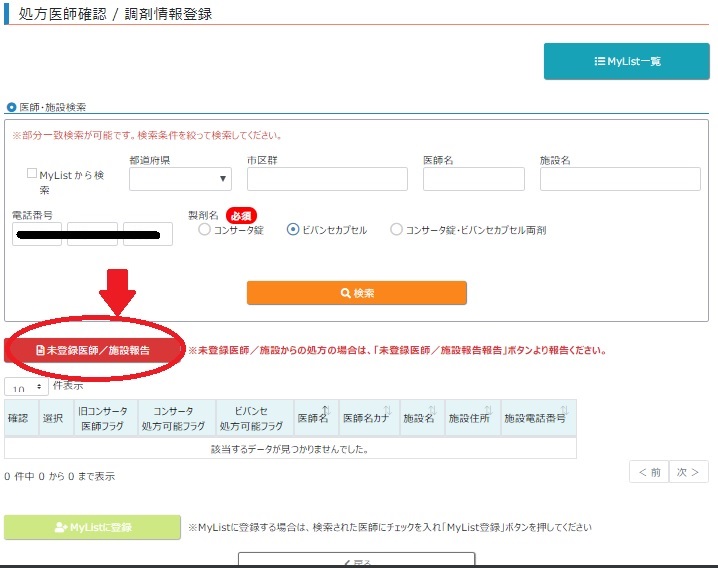Sort the table by 医師名カナ column
The height and width of the screenshot is (568, 718).
tap(365, 418)
